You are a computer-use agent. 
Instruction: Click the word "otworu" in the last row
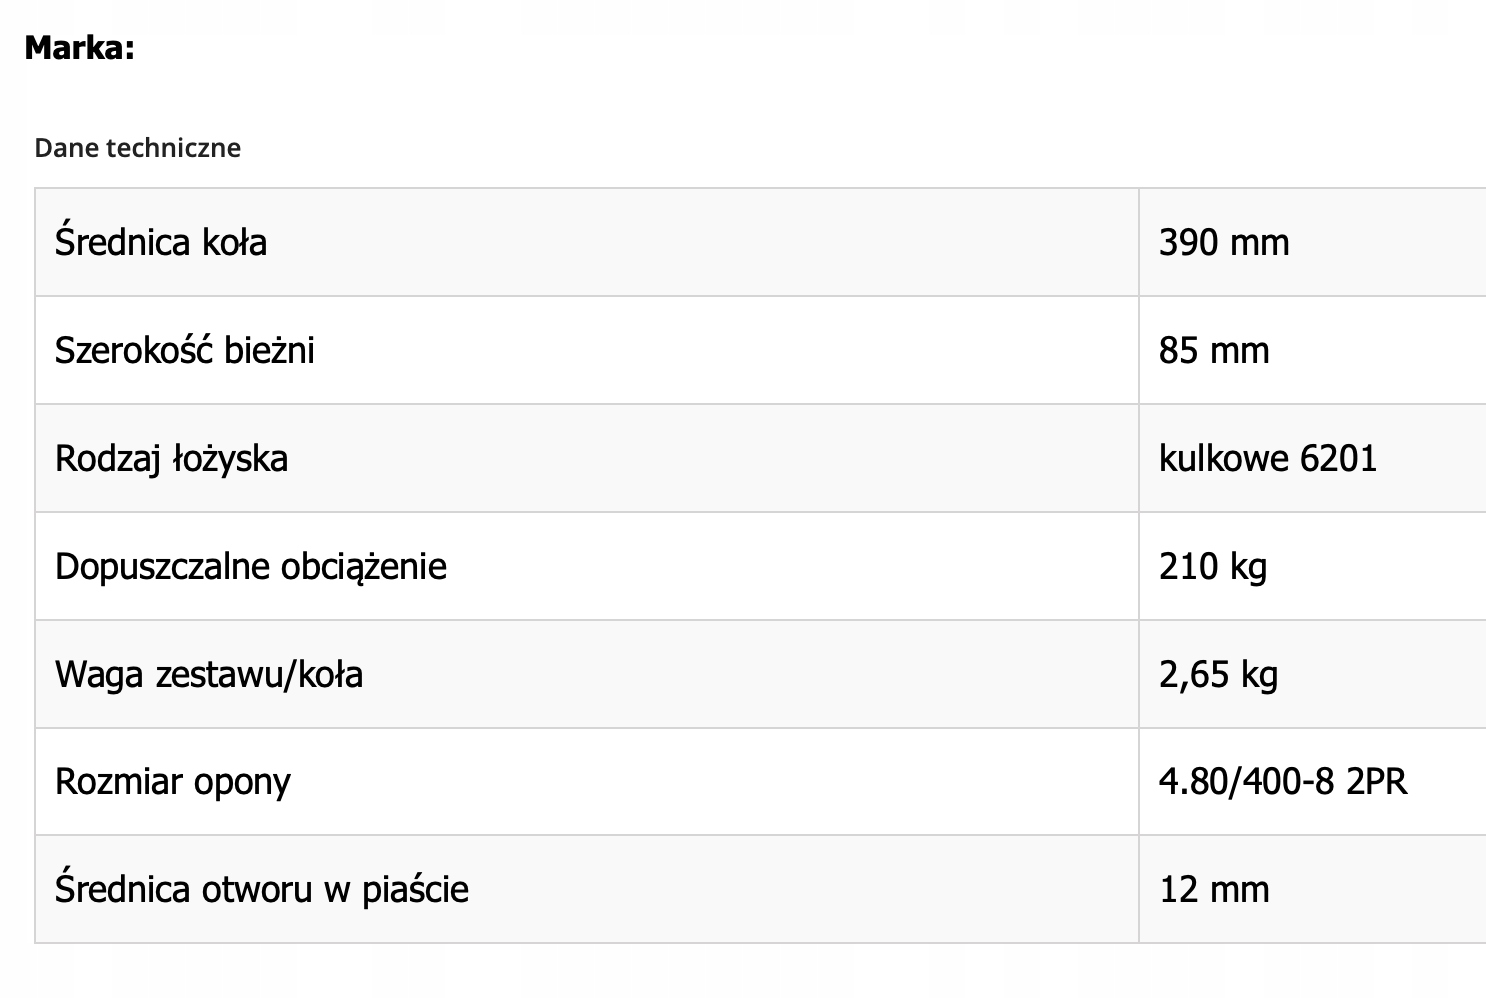click(x=257, y=889)
